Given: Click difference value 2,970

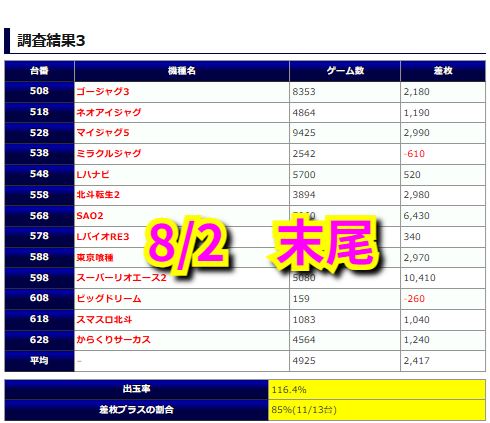Looking at the screenshot, I should pos(417,258).
